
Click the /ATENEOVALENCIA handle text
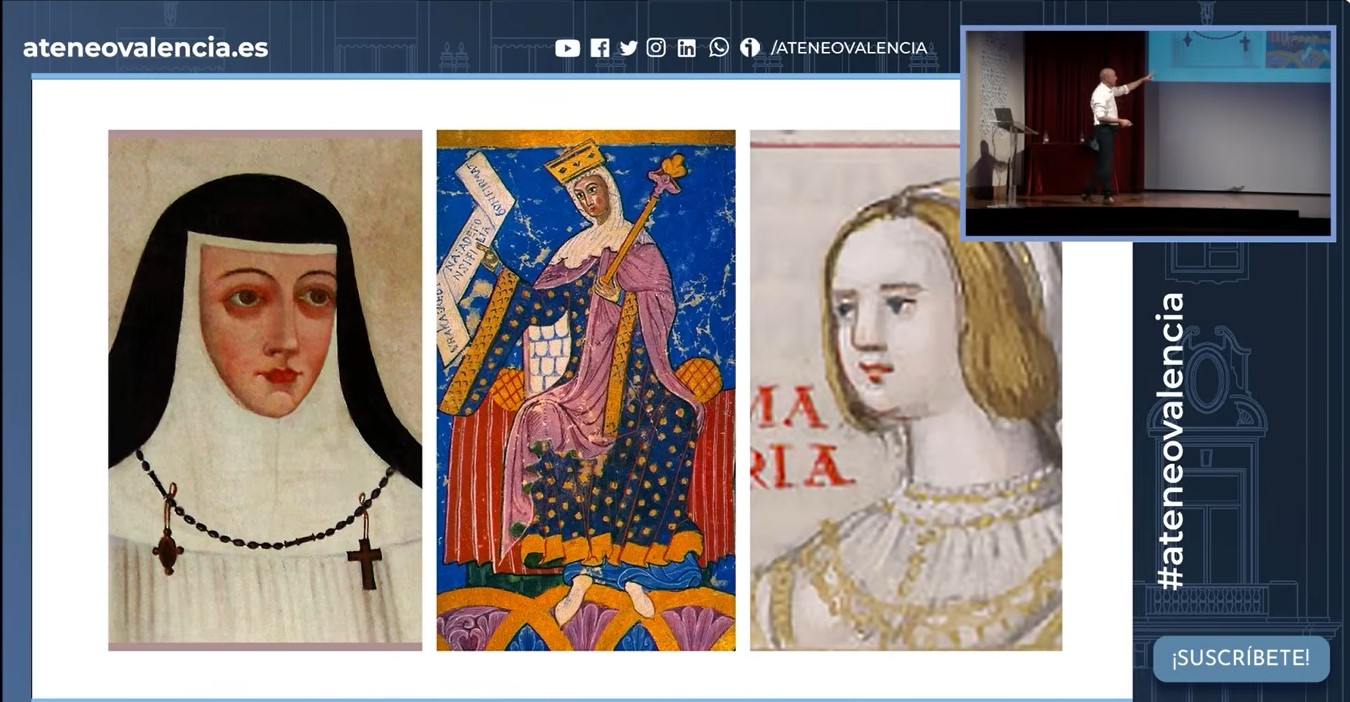(849, 48)
